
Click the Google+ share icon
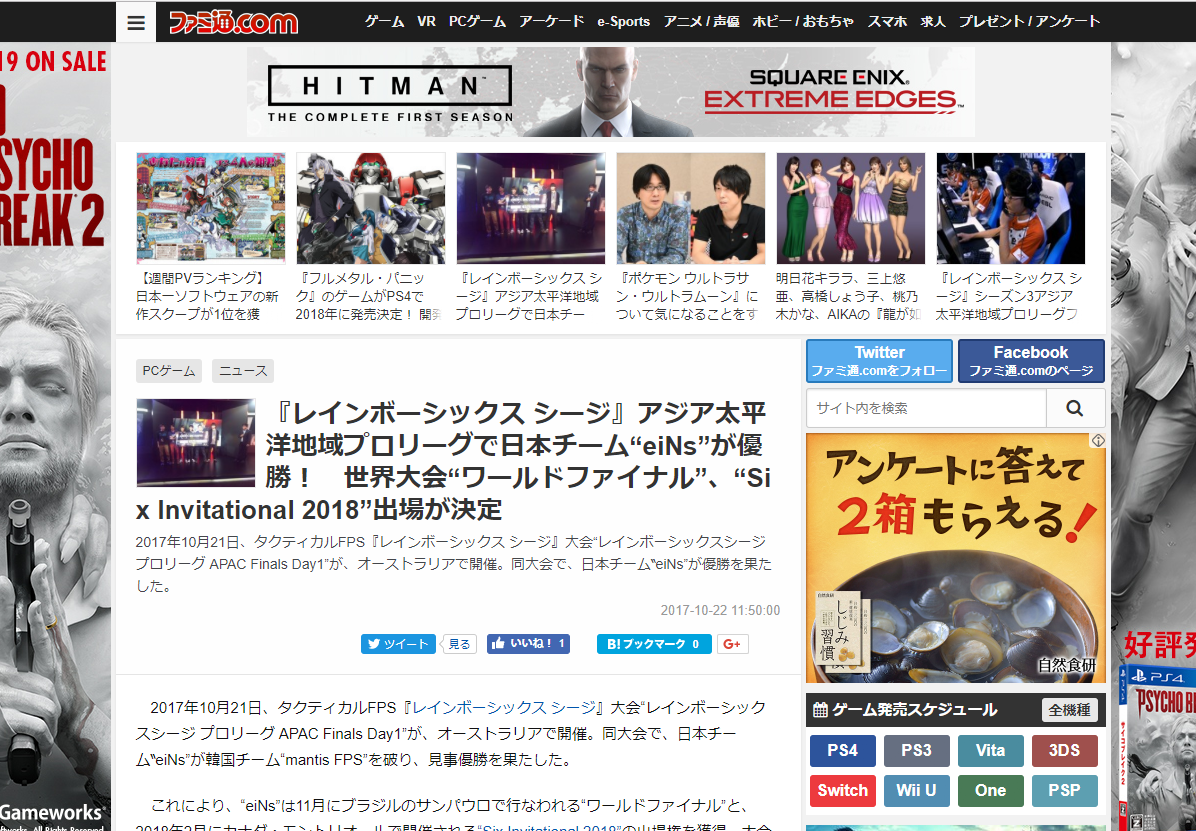coord(732,644)
